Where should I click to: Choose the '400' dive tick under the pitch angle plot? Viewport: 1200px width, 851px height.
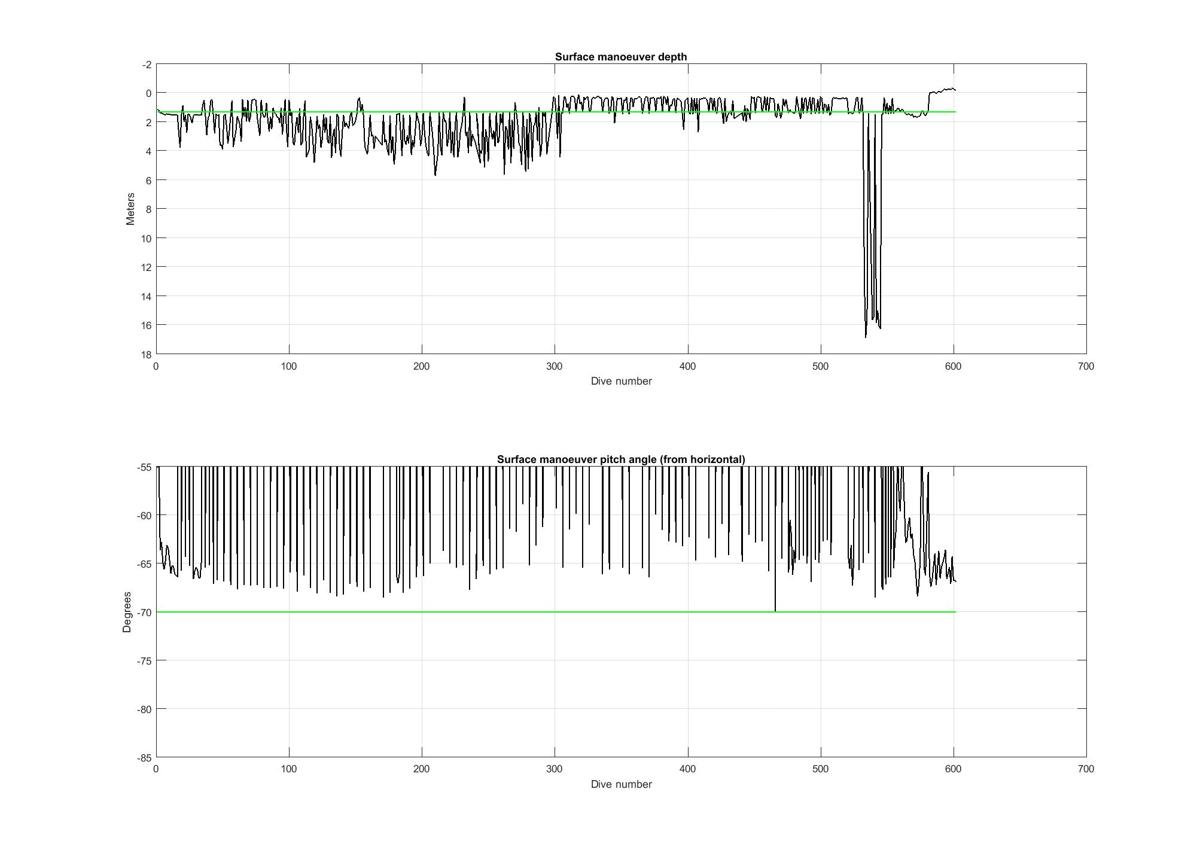pos(688,769)
